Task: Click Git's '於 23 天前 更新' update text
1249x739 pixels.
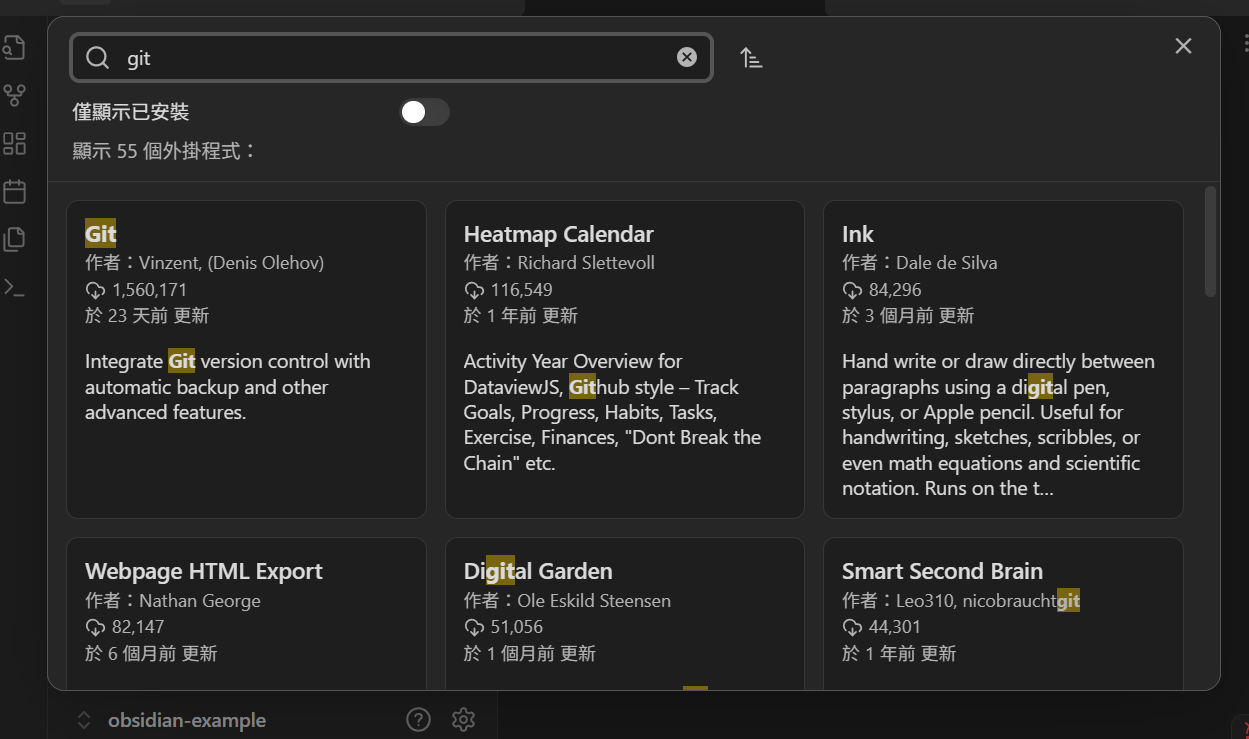Action: click(147, 316)
